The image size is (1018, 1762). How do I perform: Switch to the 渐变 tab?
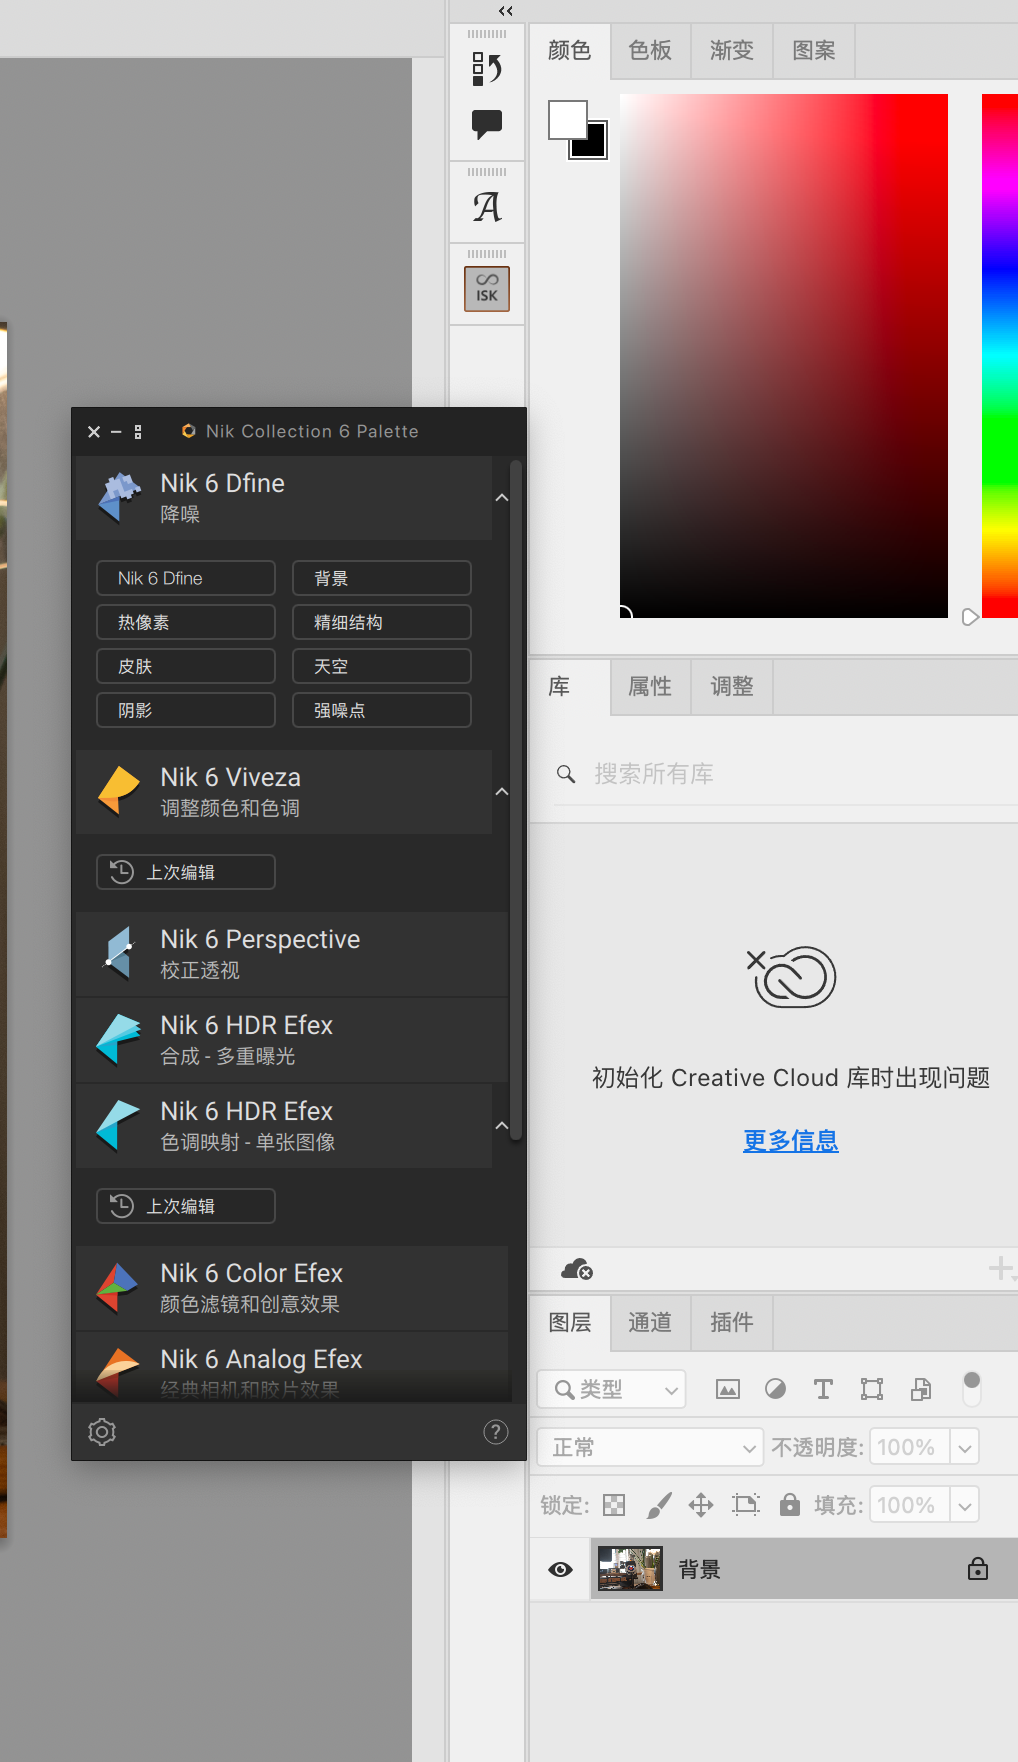tap(731, 50)
